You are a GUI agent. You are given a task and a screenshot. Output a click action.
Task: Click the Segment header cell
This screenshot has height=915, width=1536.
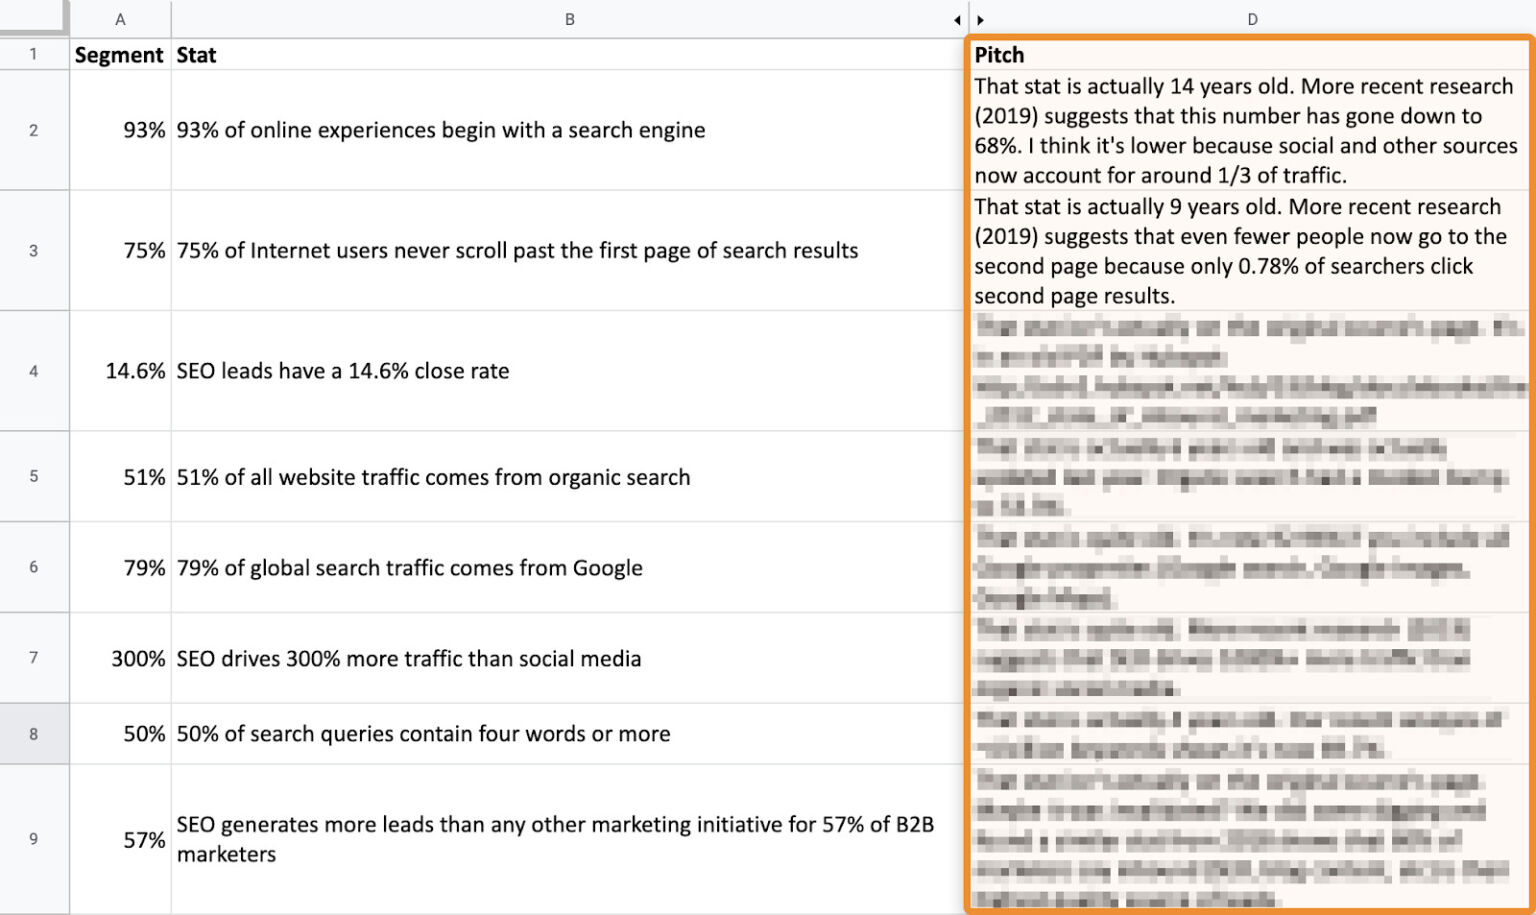(x=120, y=54)
